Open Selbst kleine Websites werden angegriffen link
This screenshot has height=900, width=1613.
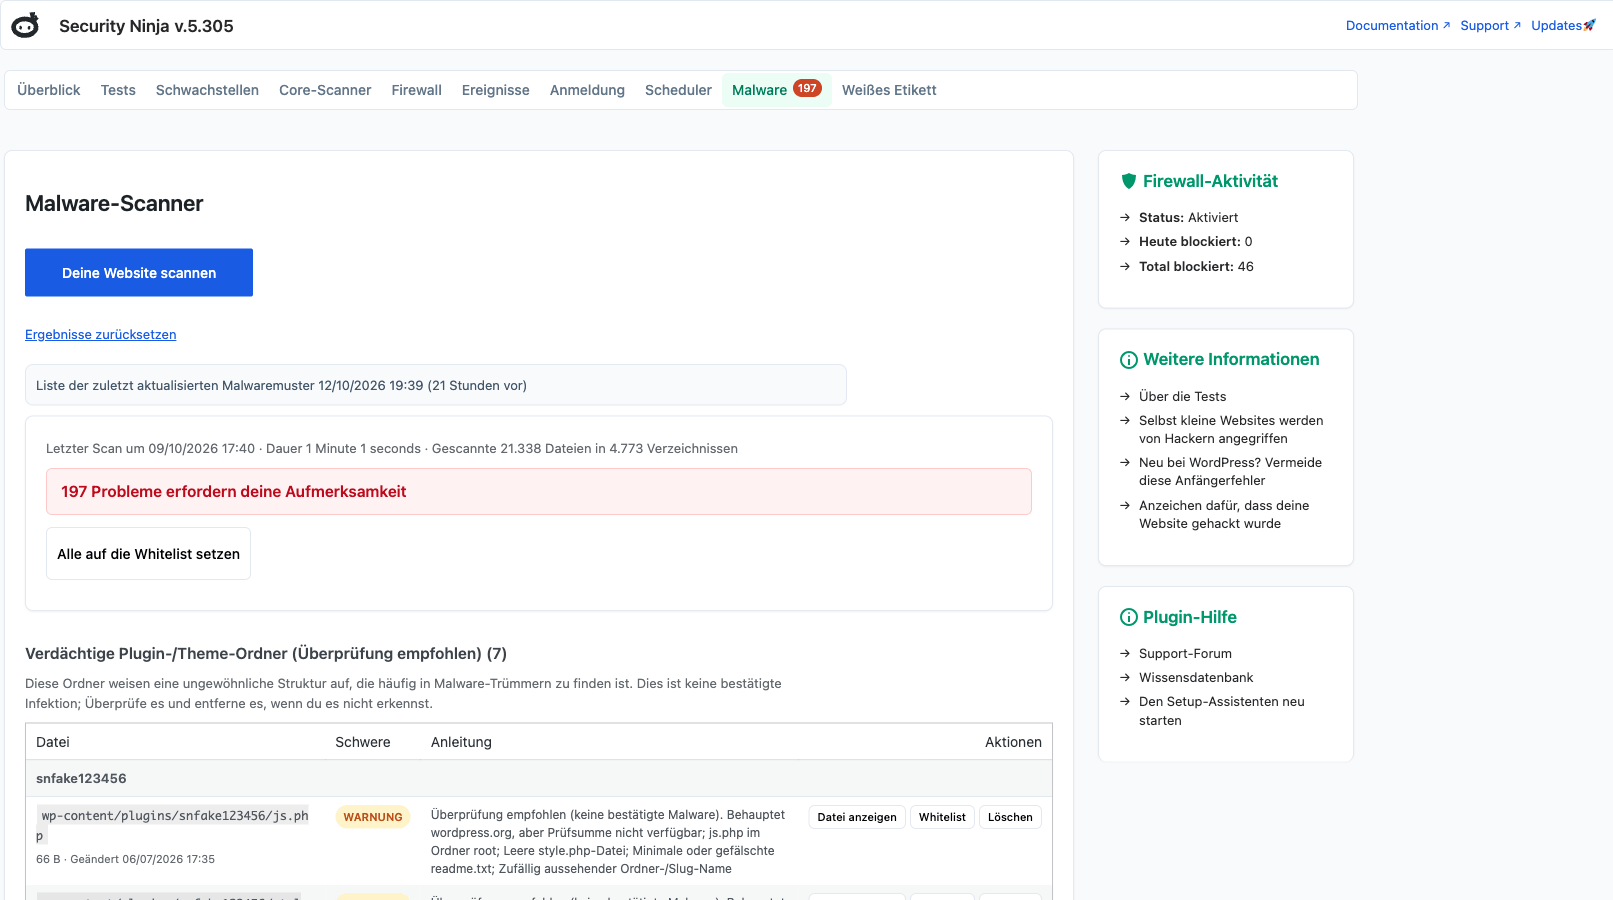click(x=1231, y=430)
